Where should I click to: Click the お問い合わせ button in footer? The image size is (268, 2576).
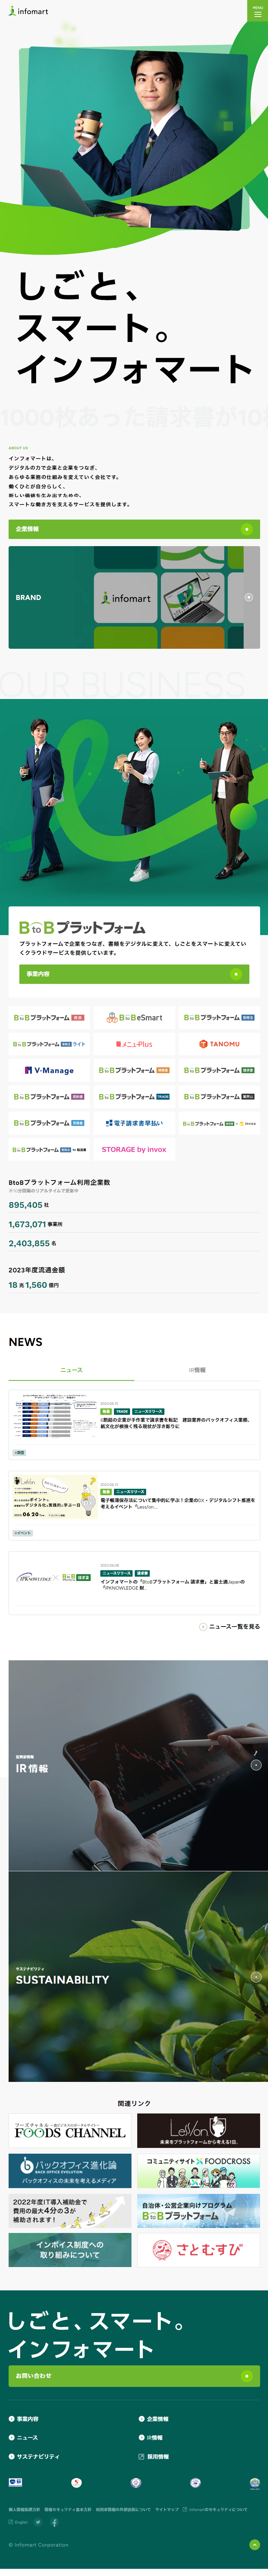click(x=134, y=2376)
